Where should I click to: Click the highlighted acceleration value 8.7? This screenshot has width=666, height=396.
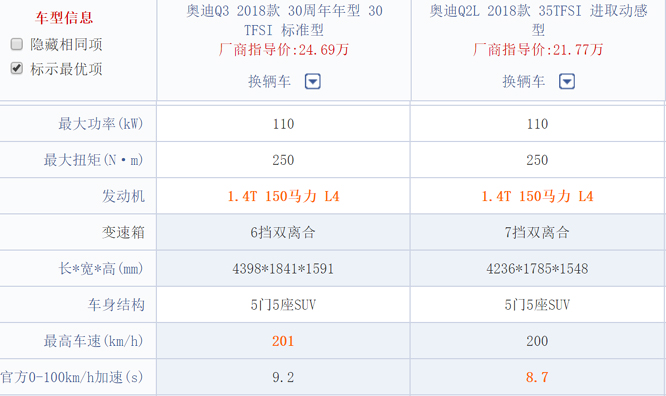[537, 377]
